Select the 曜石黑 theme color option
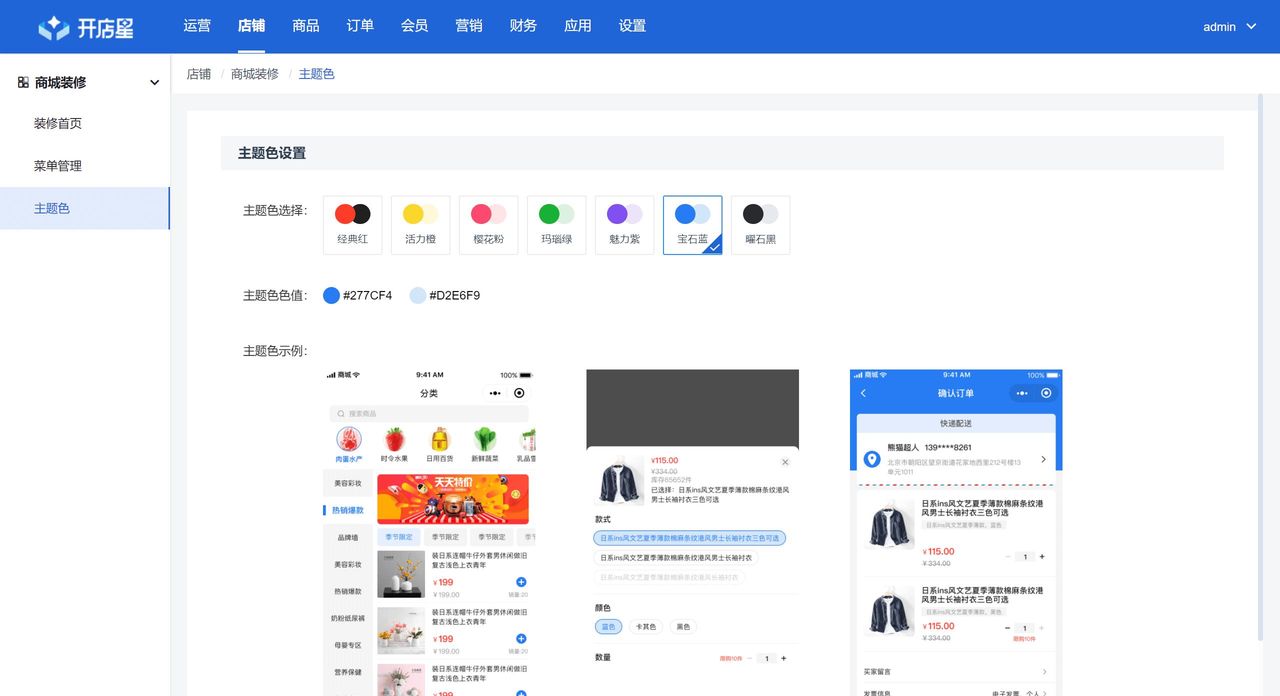This screenshot has width=1280, height=696. [761, 224]
